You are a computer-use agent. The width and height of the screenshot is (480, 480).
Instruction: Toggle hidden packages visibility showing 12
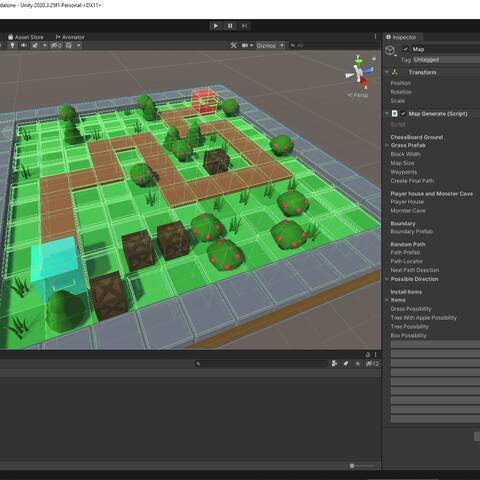[372, 364]
